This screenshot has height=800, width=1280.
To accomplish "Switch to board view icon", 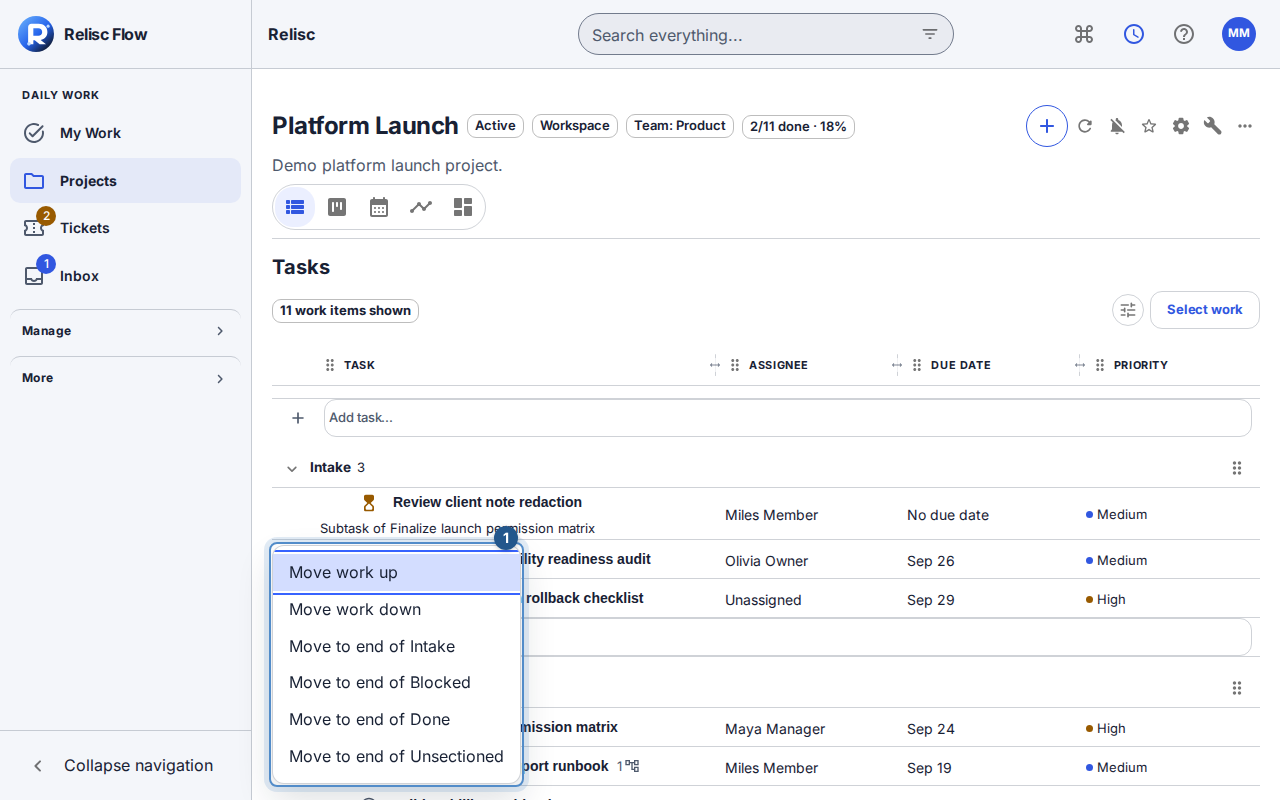I will coord(337,207).
